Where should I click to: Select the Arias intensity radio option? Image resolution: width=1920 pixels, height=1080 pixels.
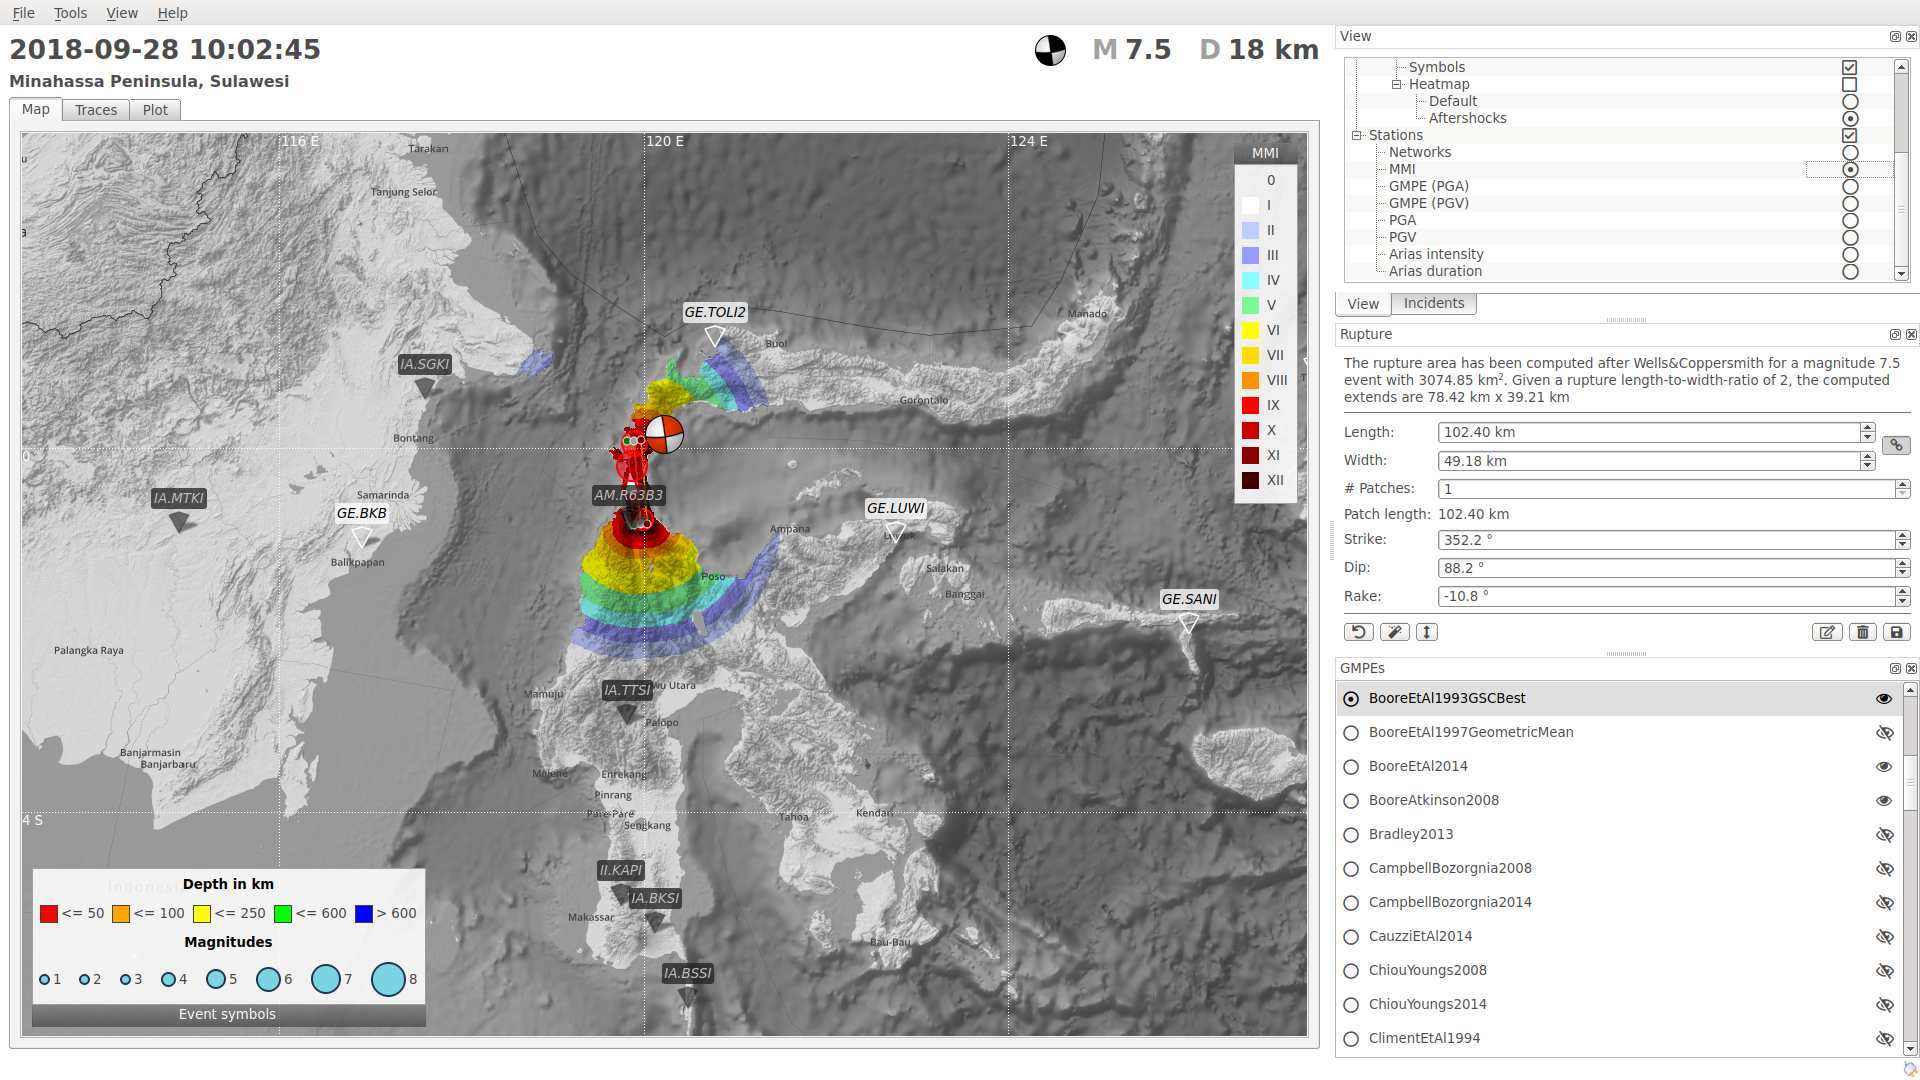point(1850,255)
